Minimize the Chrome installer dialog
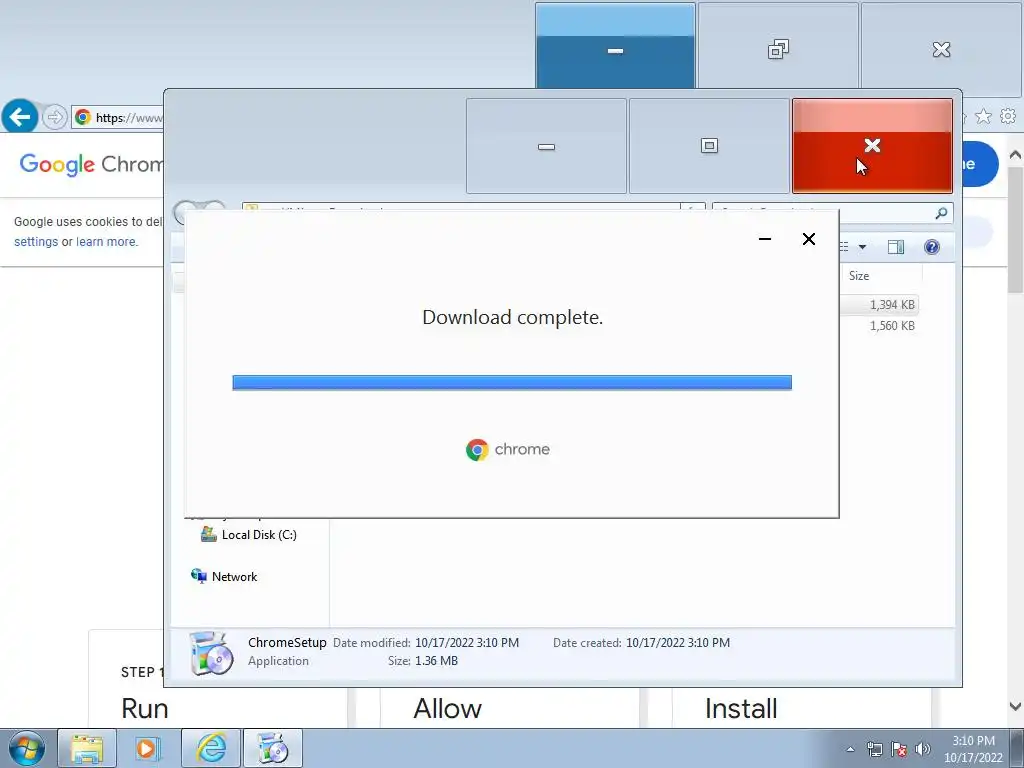 [765, 239]
